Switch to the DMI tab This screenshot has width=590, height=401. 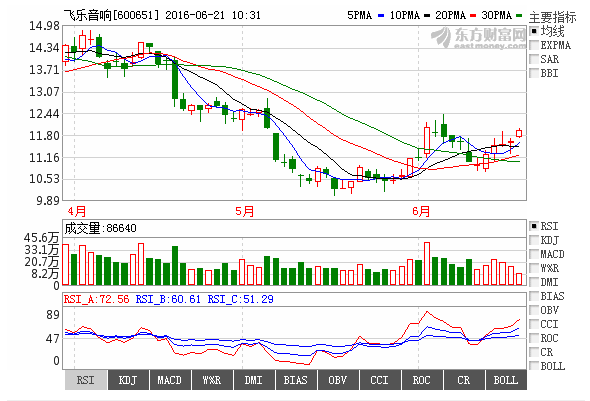[254, 380]
